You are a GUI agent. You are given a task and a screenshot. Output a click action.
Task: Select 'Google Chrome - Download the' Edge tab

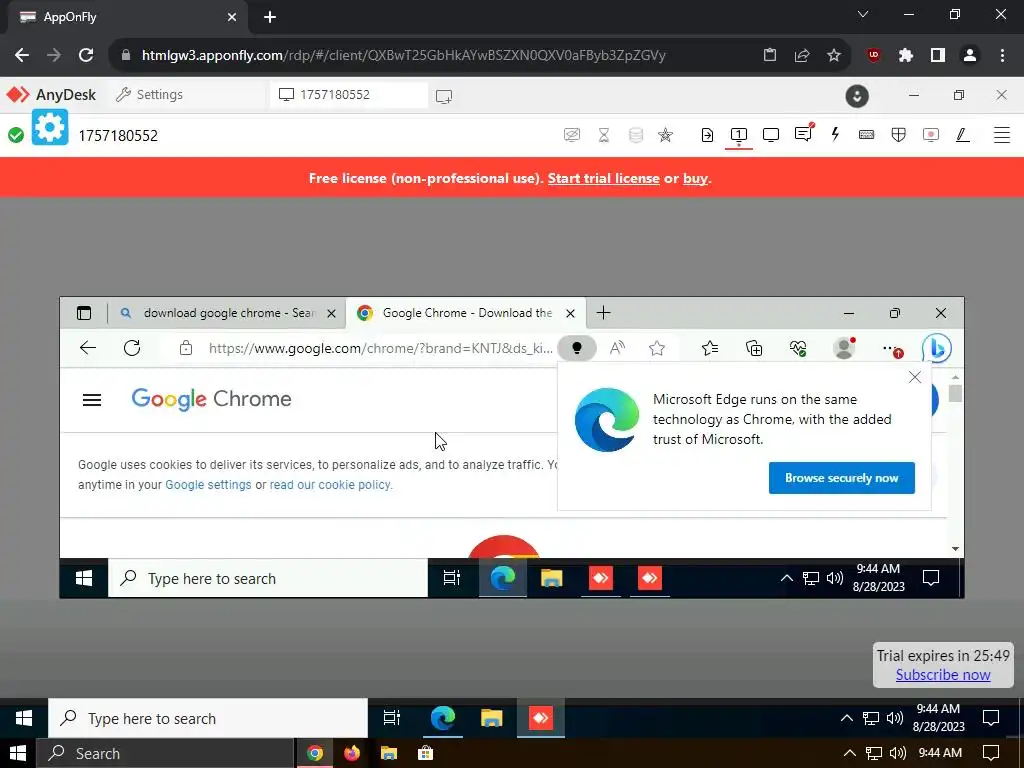point(465,313)
